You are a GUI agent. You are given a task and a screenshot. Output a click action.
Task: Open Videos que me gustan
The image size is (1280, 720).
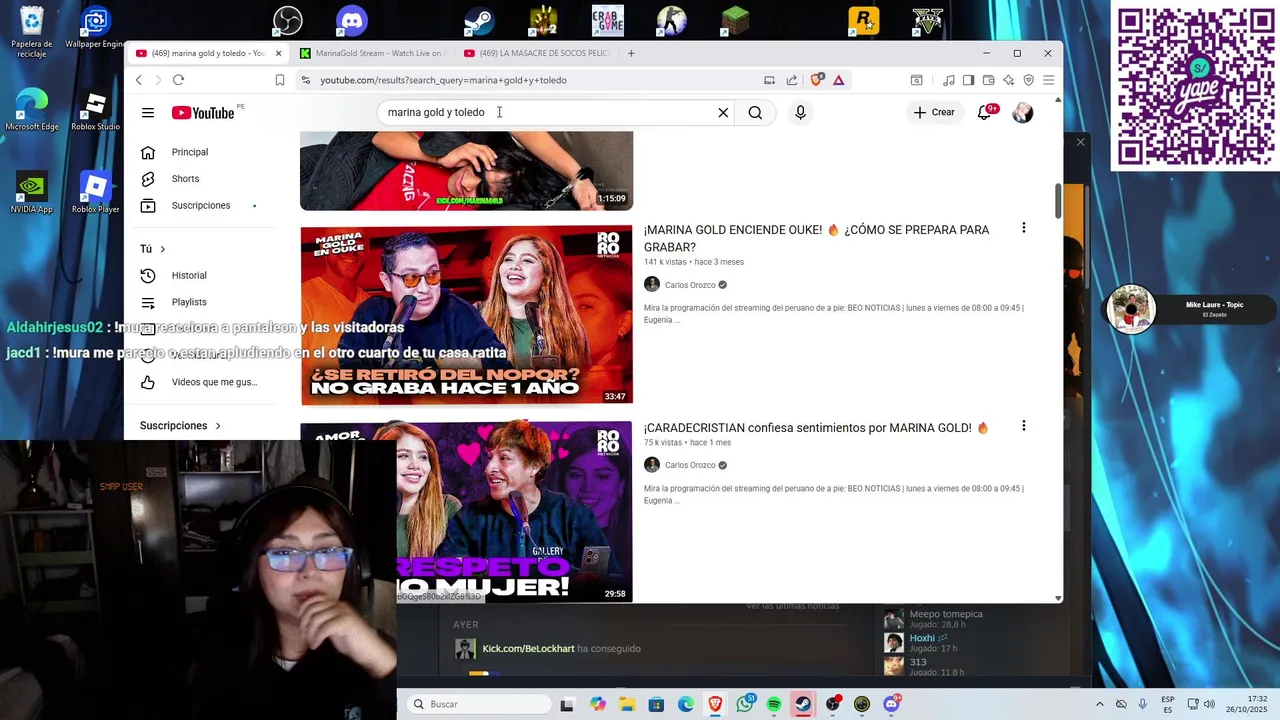[214, 382]
